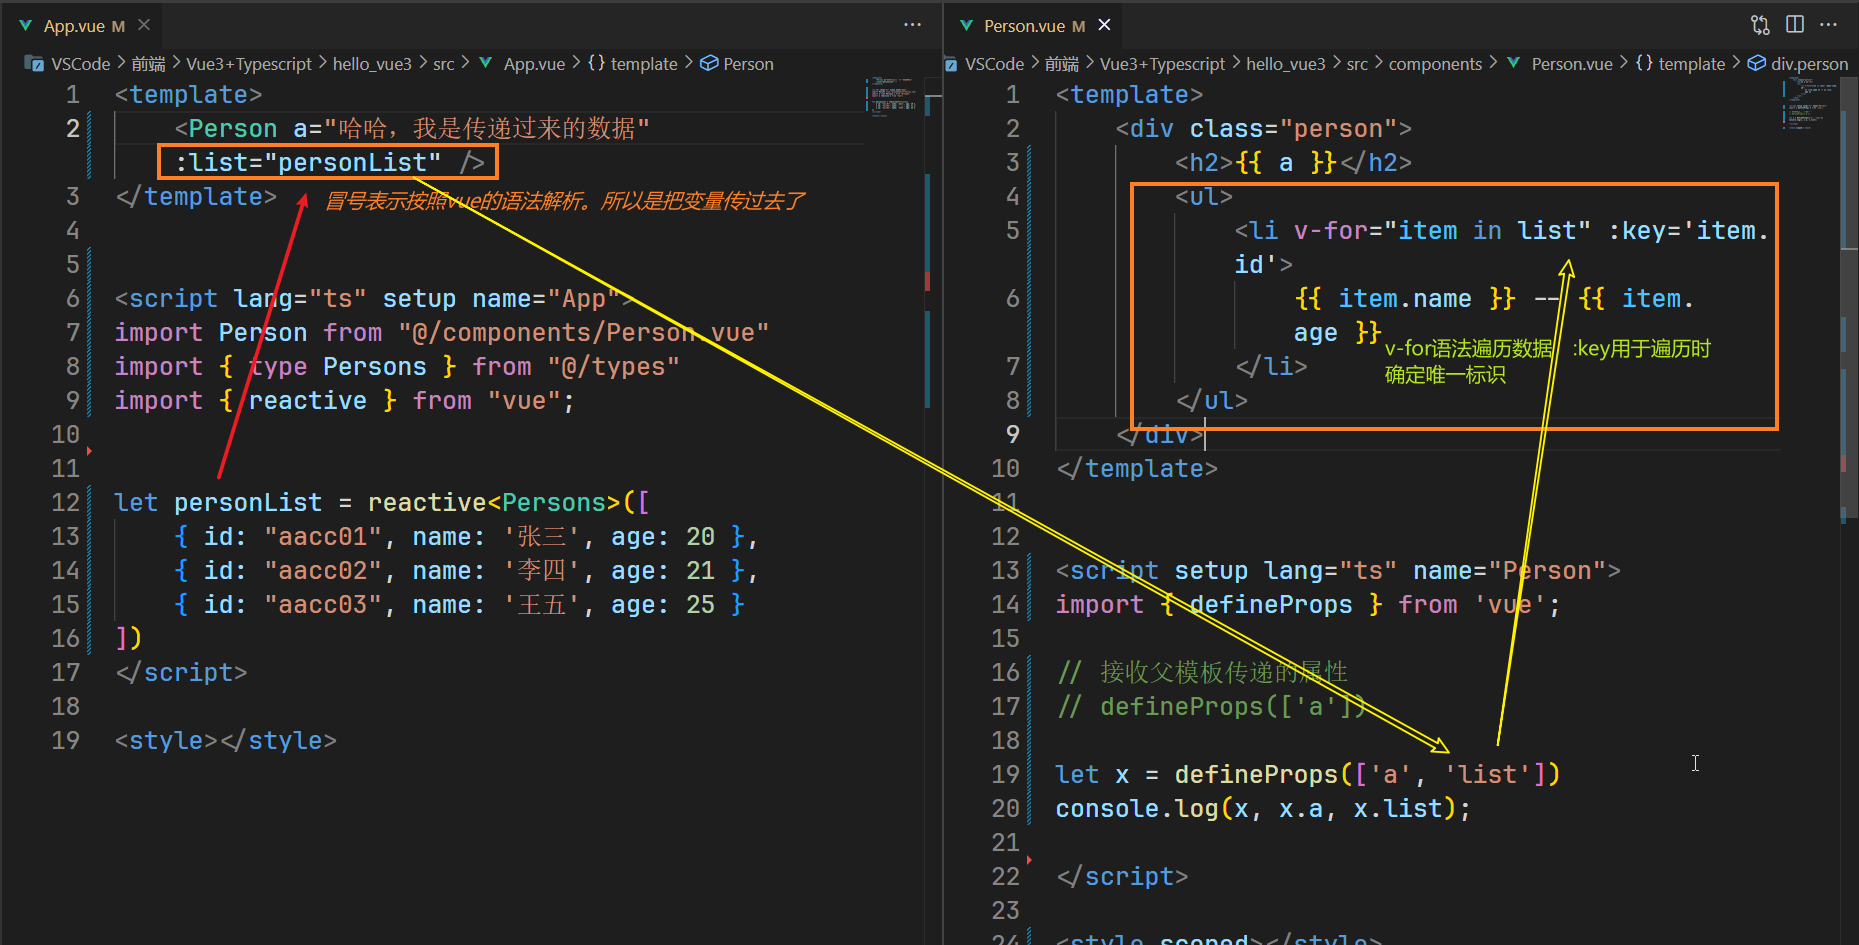Click the Vue3+Typescript breadcrumb in right editor
The image size is (1859, 945).
click(1162, 64)
